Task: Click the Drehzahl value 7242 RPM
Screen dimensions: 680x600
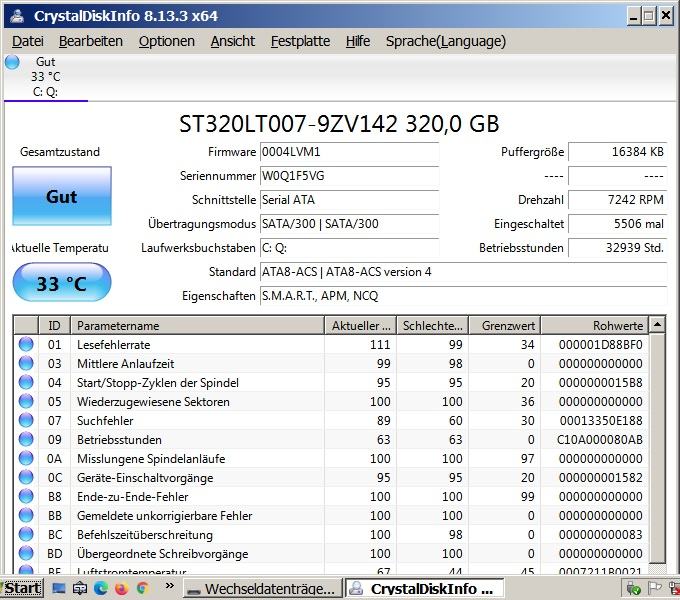Action: pyautogui.click(x=618, y=200)
